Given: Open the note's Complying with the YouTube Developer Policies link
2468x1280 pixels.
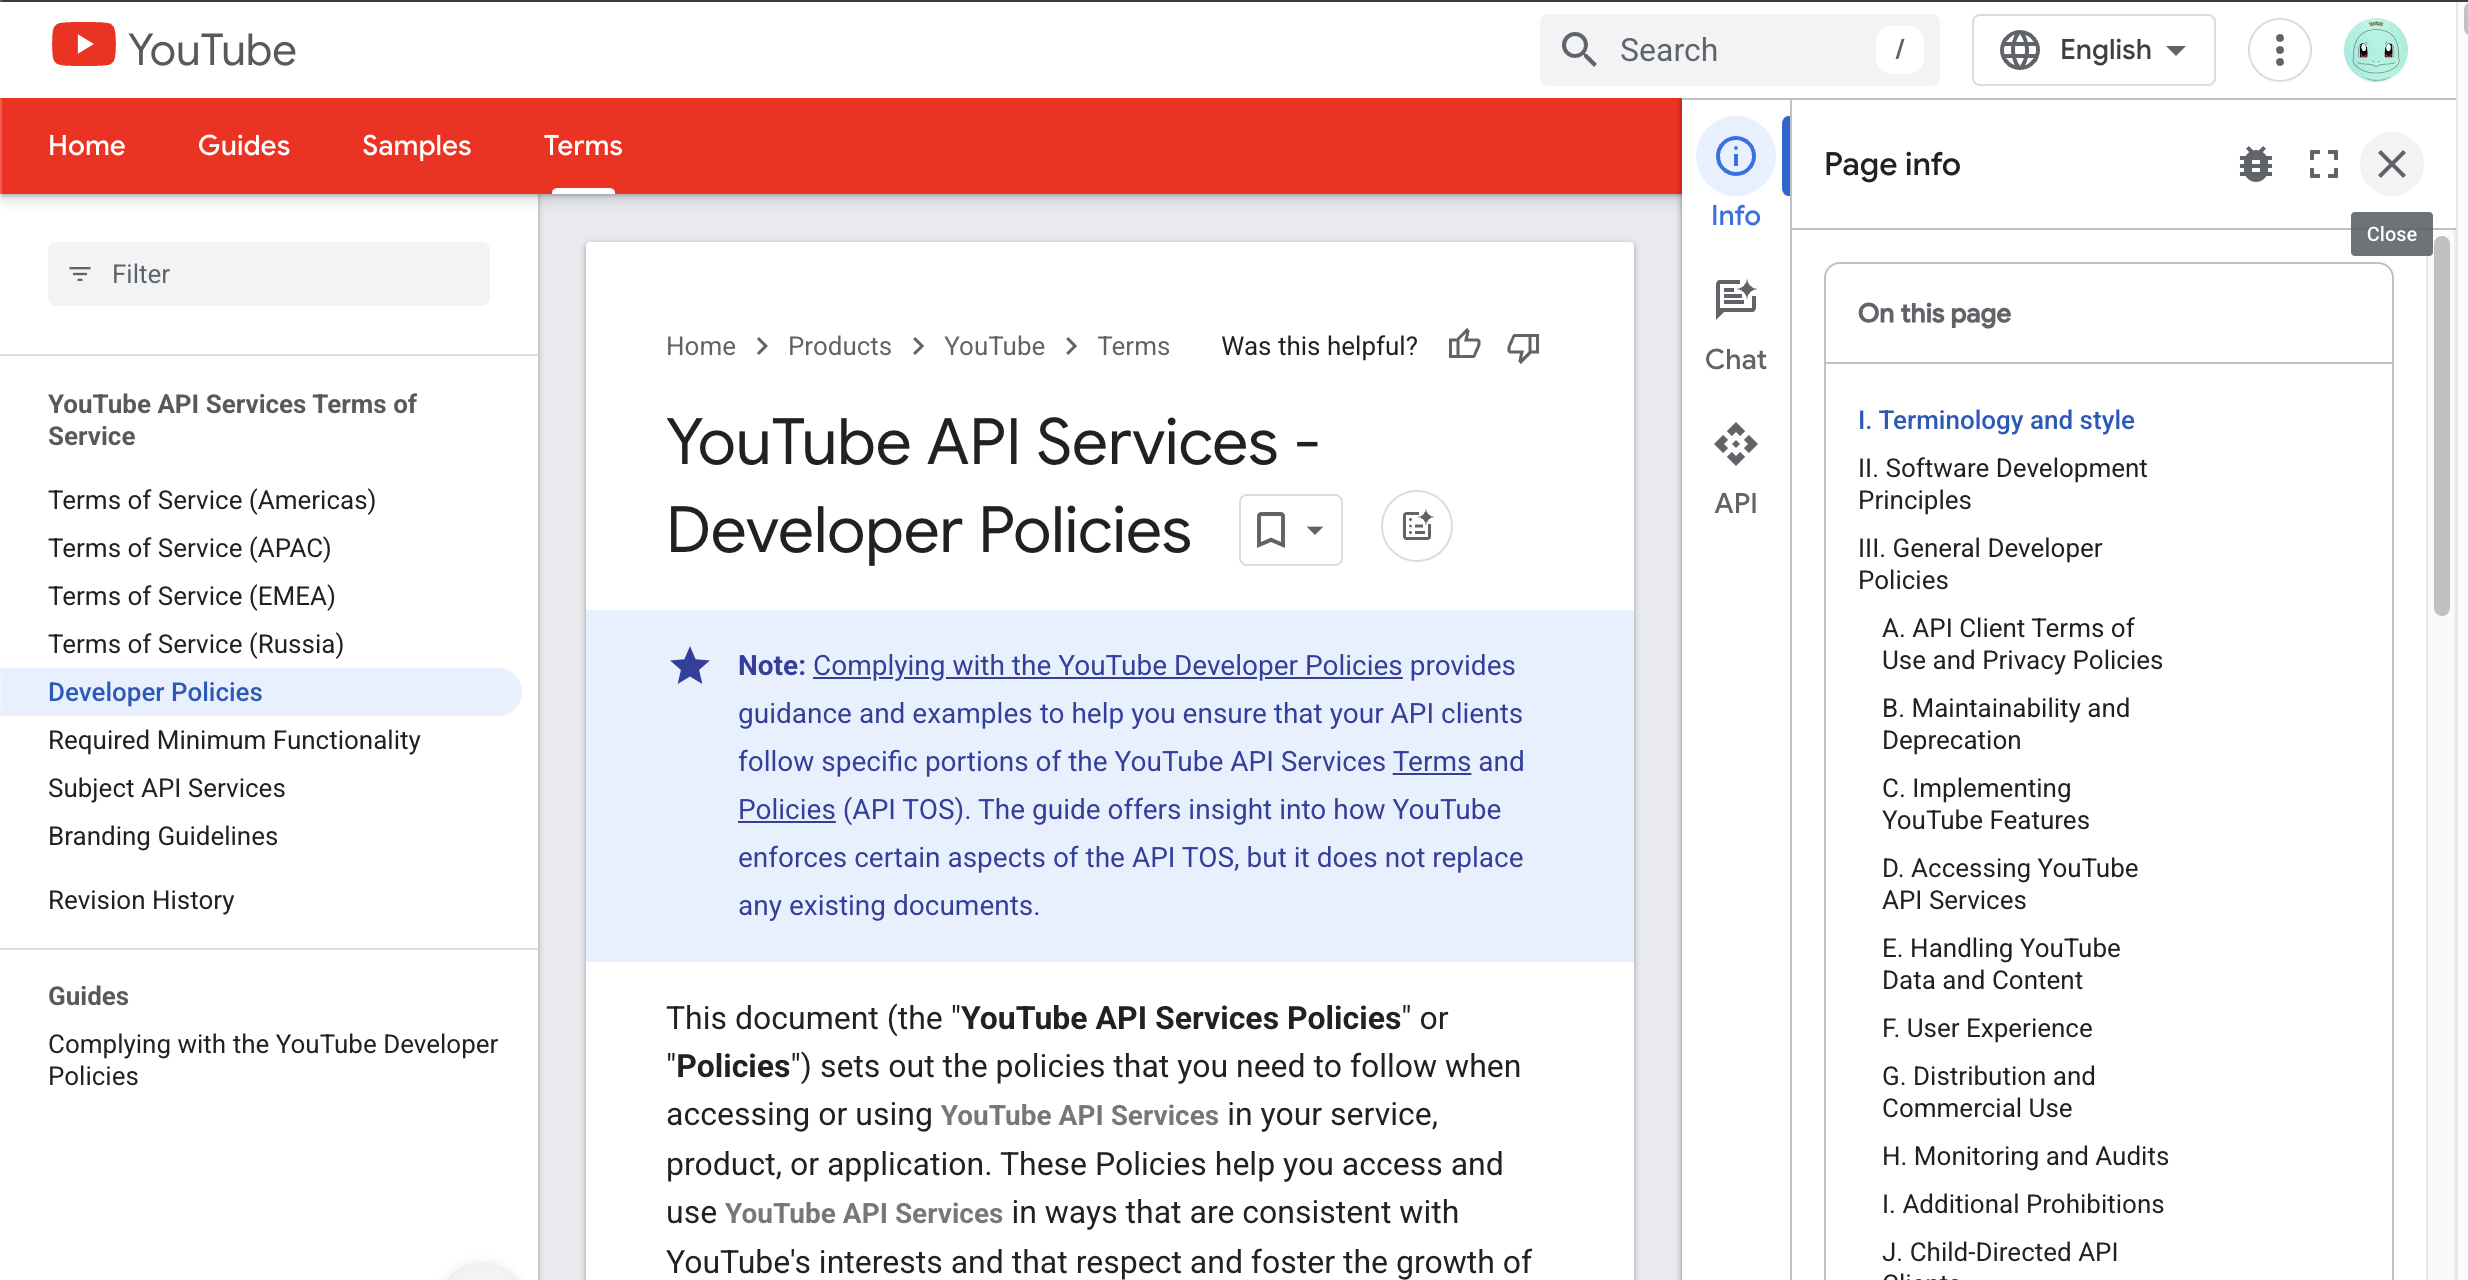Looking at the screenshot, I should [1107, 666].
